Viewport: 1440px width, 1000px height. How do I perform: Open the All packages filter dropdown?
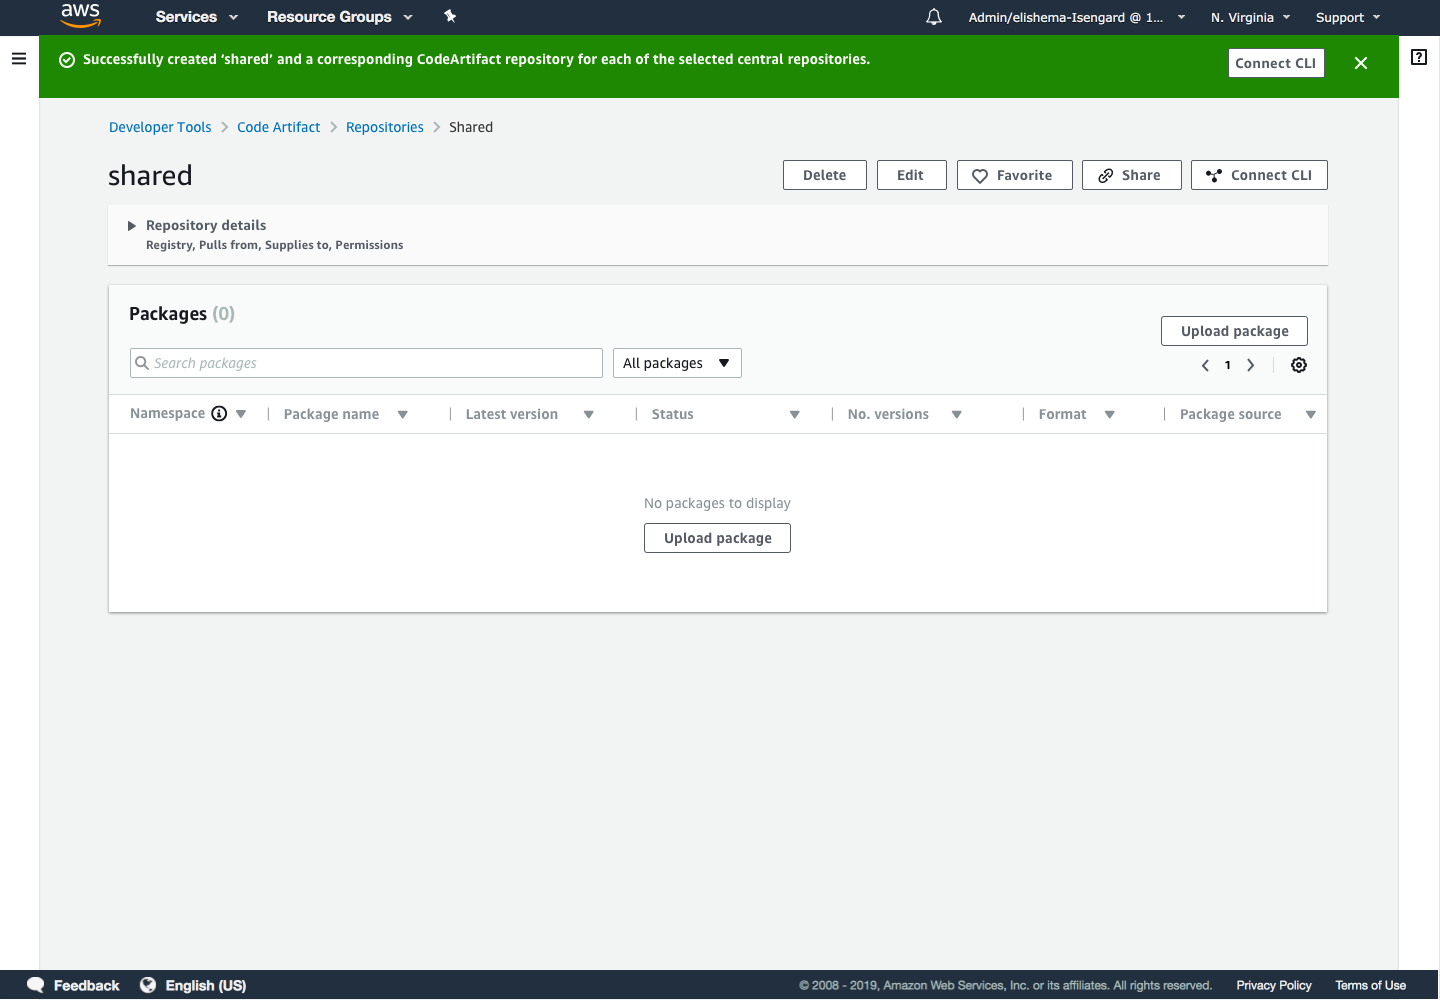[x=677, y=363]
